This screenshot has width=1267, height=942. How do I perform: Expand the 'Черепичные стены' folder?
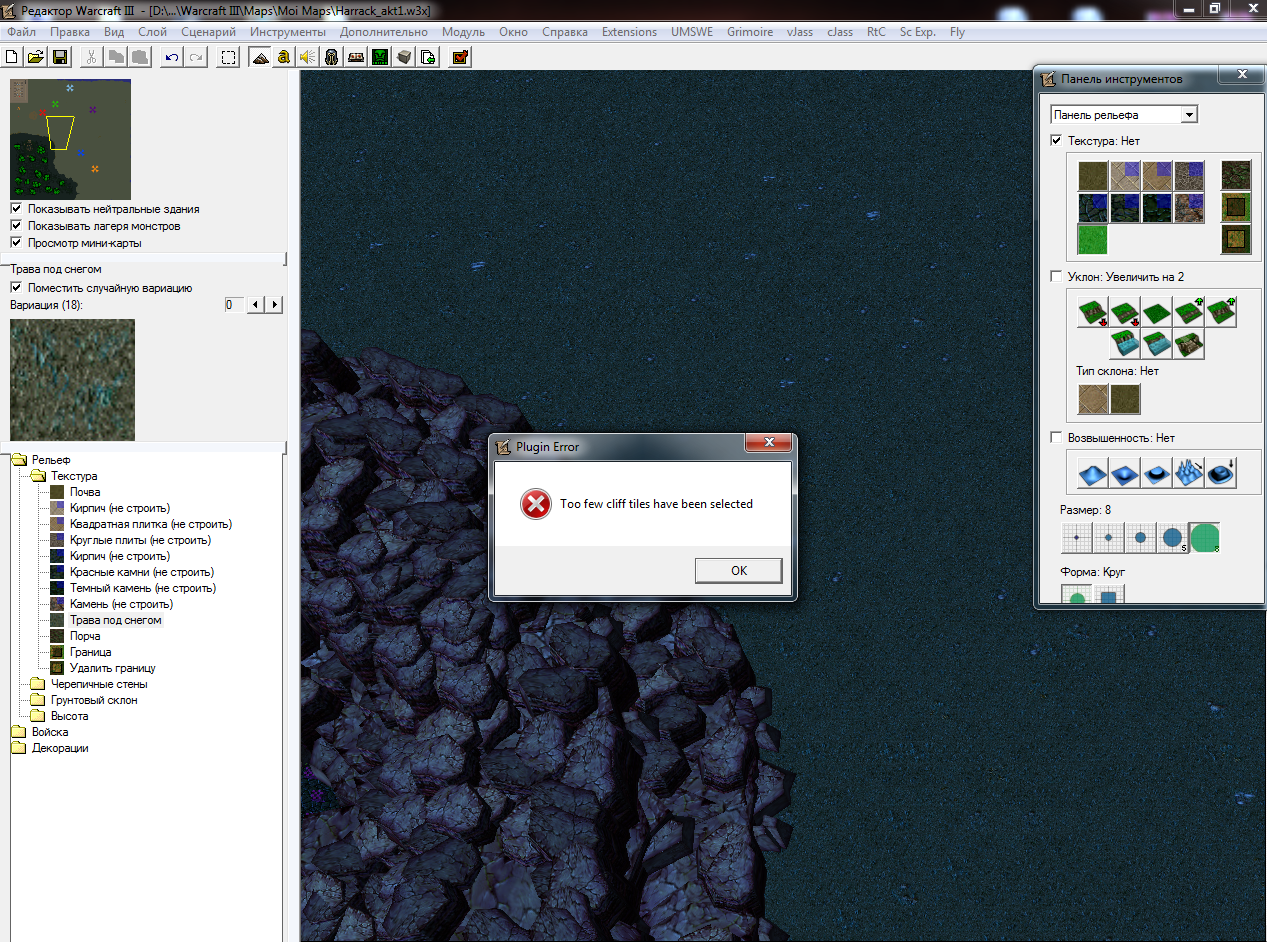click(38, 684)
